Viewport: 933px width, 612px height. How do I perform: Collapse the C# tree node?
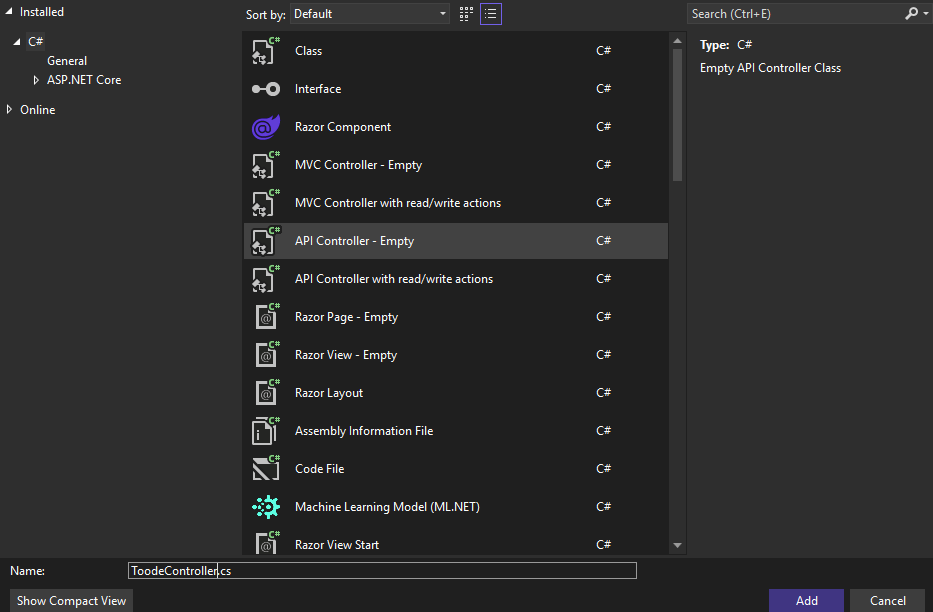(17, 42)
